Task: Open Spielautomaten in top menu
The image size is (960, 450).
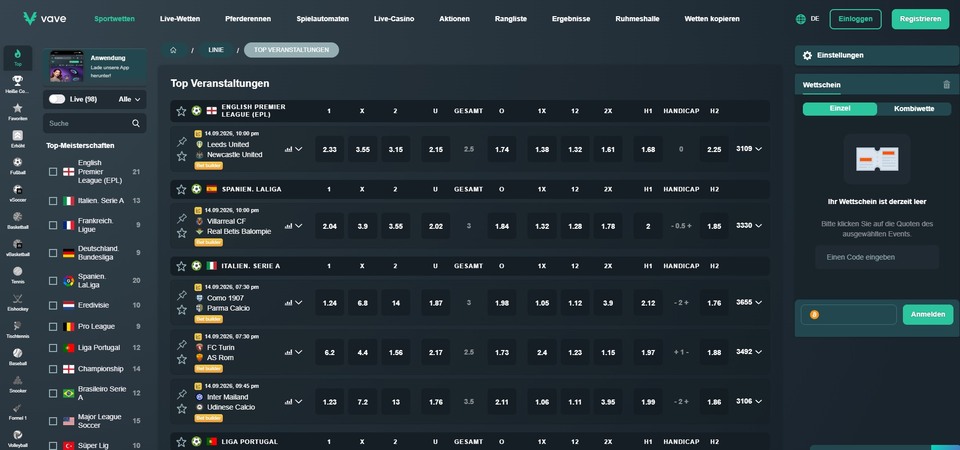Action: 323,19
